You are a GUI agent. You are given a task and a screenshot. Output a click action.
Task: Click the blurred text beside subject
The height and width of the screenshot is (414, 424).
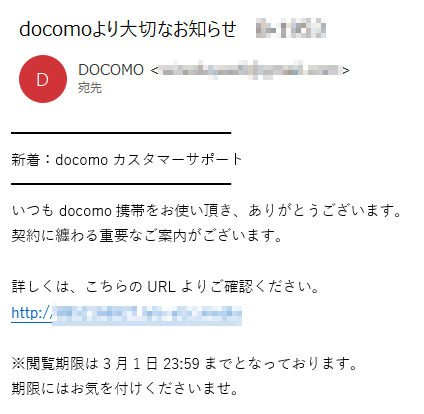point(290,28)
